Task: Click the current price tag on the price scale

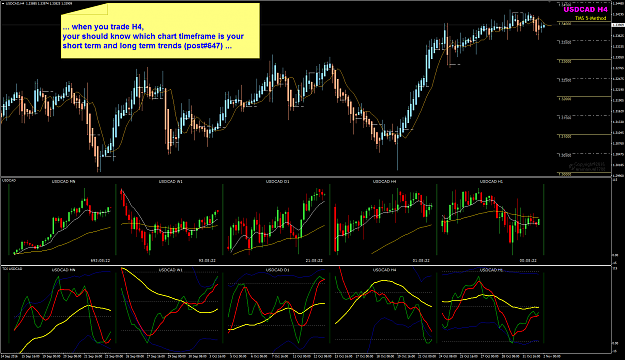Action: click(617, 25)
